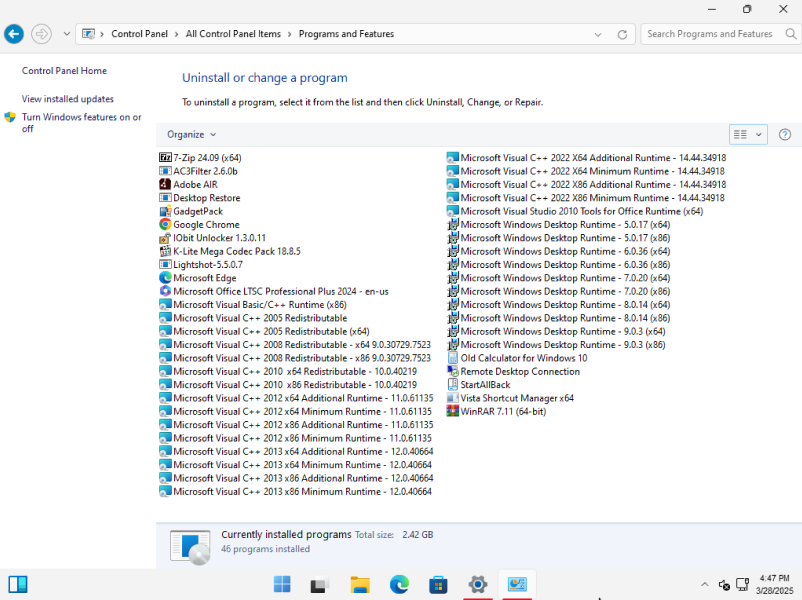
Task: Click the Search Programs and Features field
Action: click(x=709, y=34)
